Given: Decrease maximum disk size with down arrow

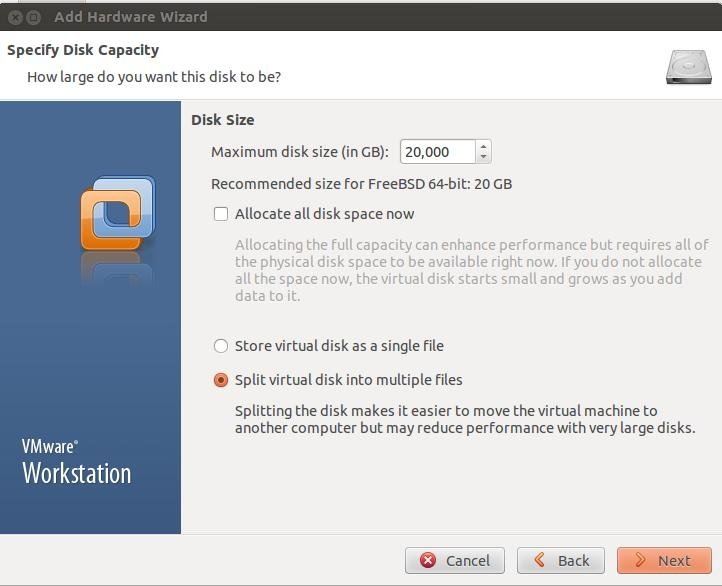Looking at the screenshot, I should coord(483,157).
